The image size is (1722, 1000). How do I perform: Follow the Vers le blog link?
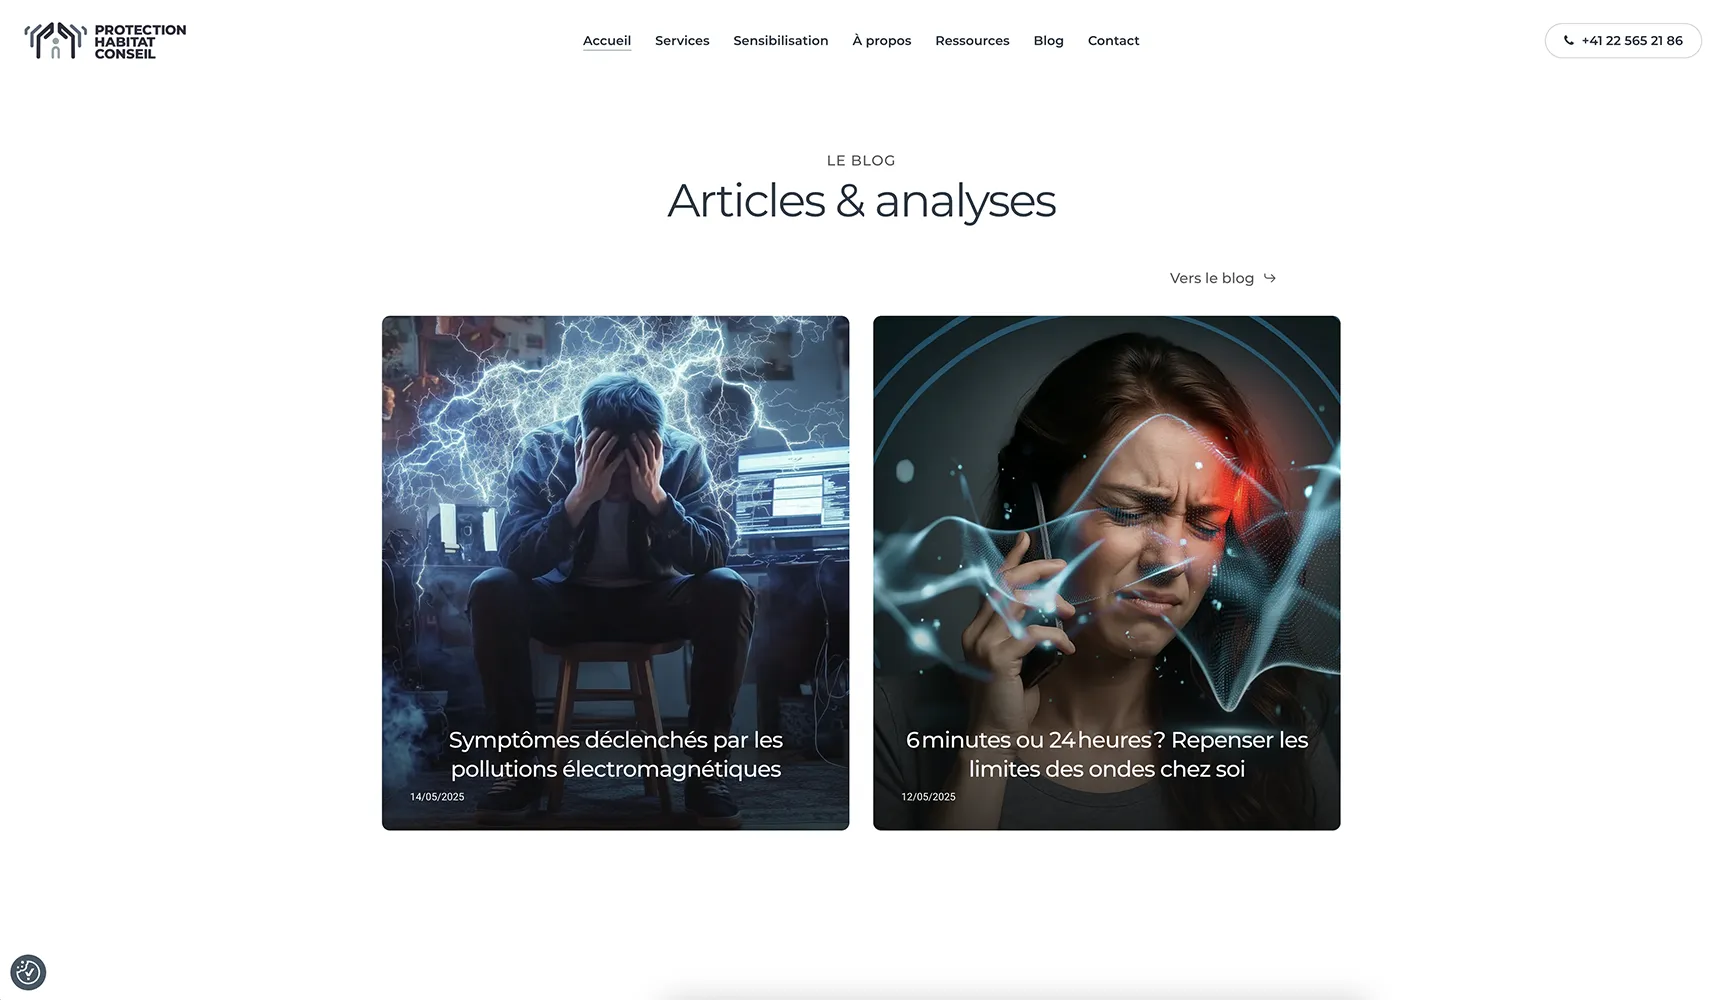[x=1223, y=278]
